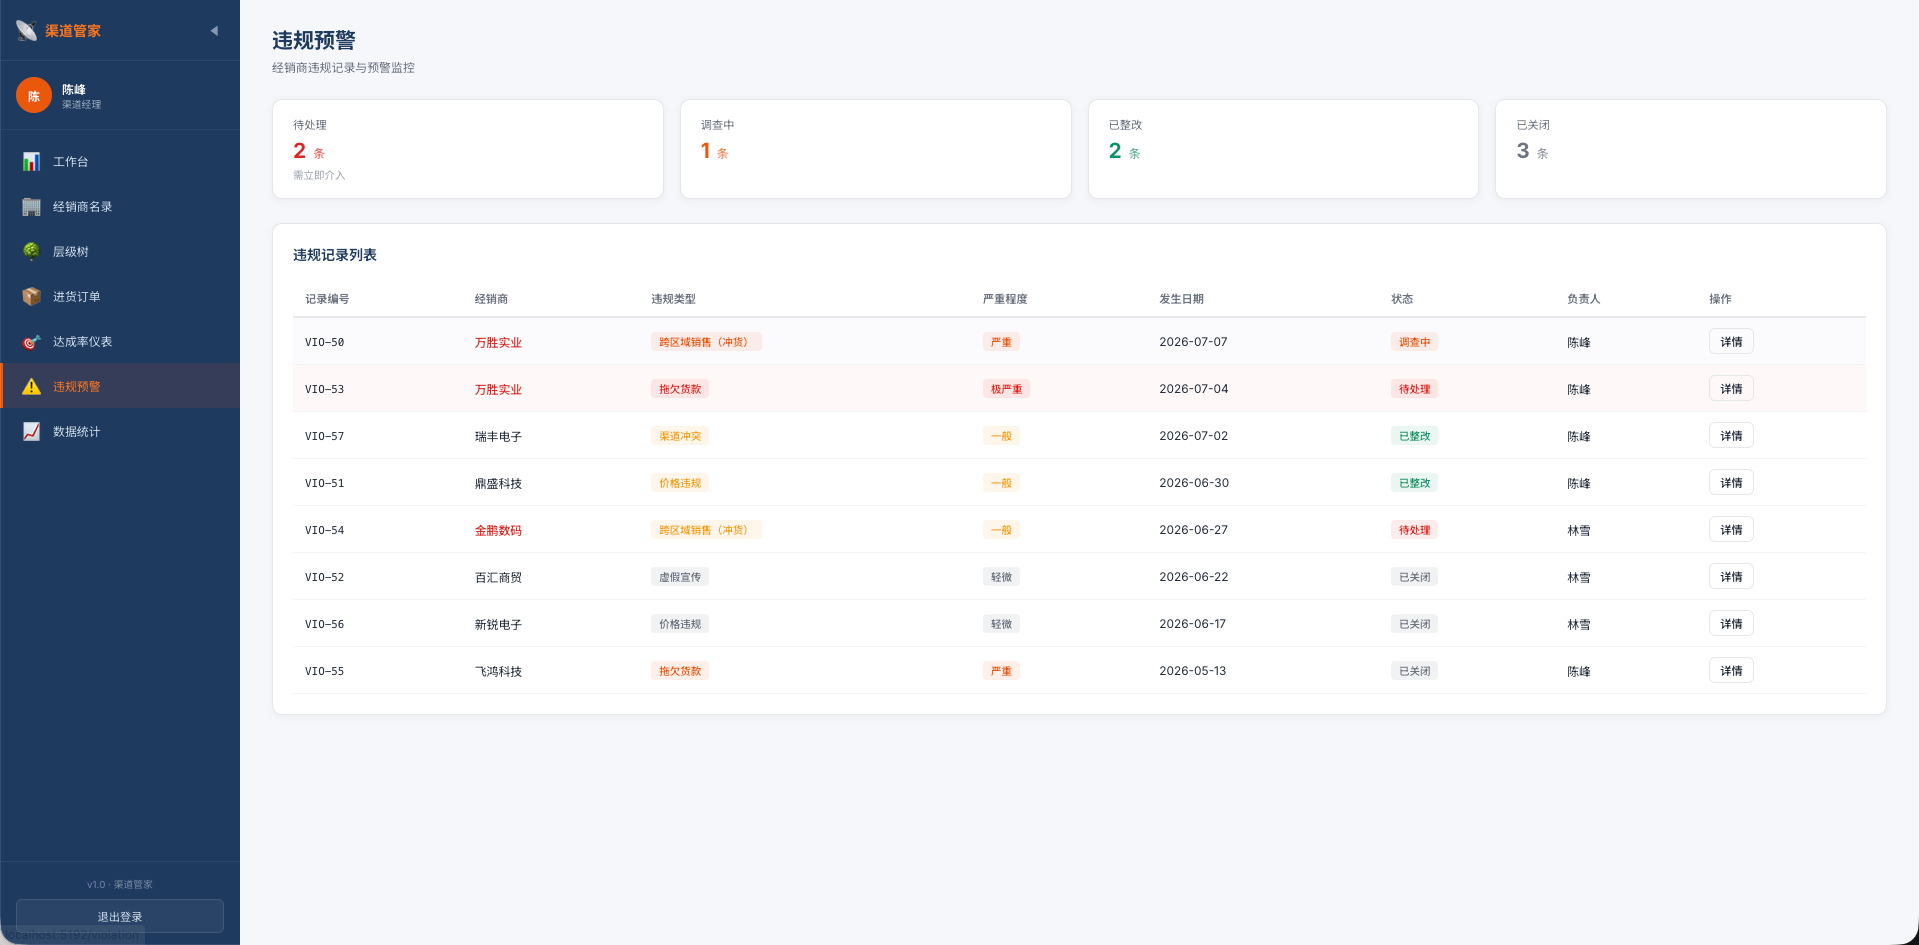Click the 调查中 status tag of VIO-50

(x=1414, y=342)
